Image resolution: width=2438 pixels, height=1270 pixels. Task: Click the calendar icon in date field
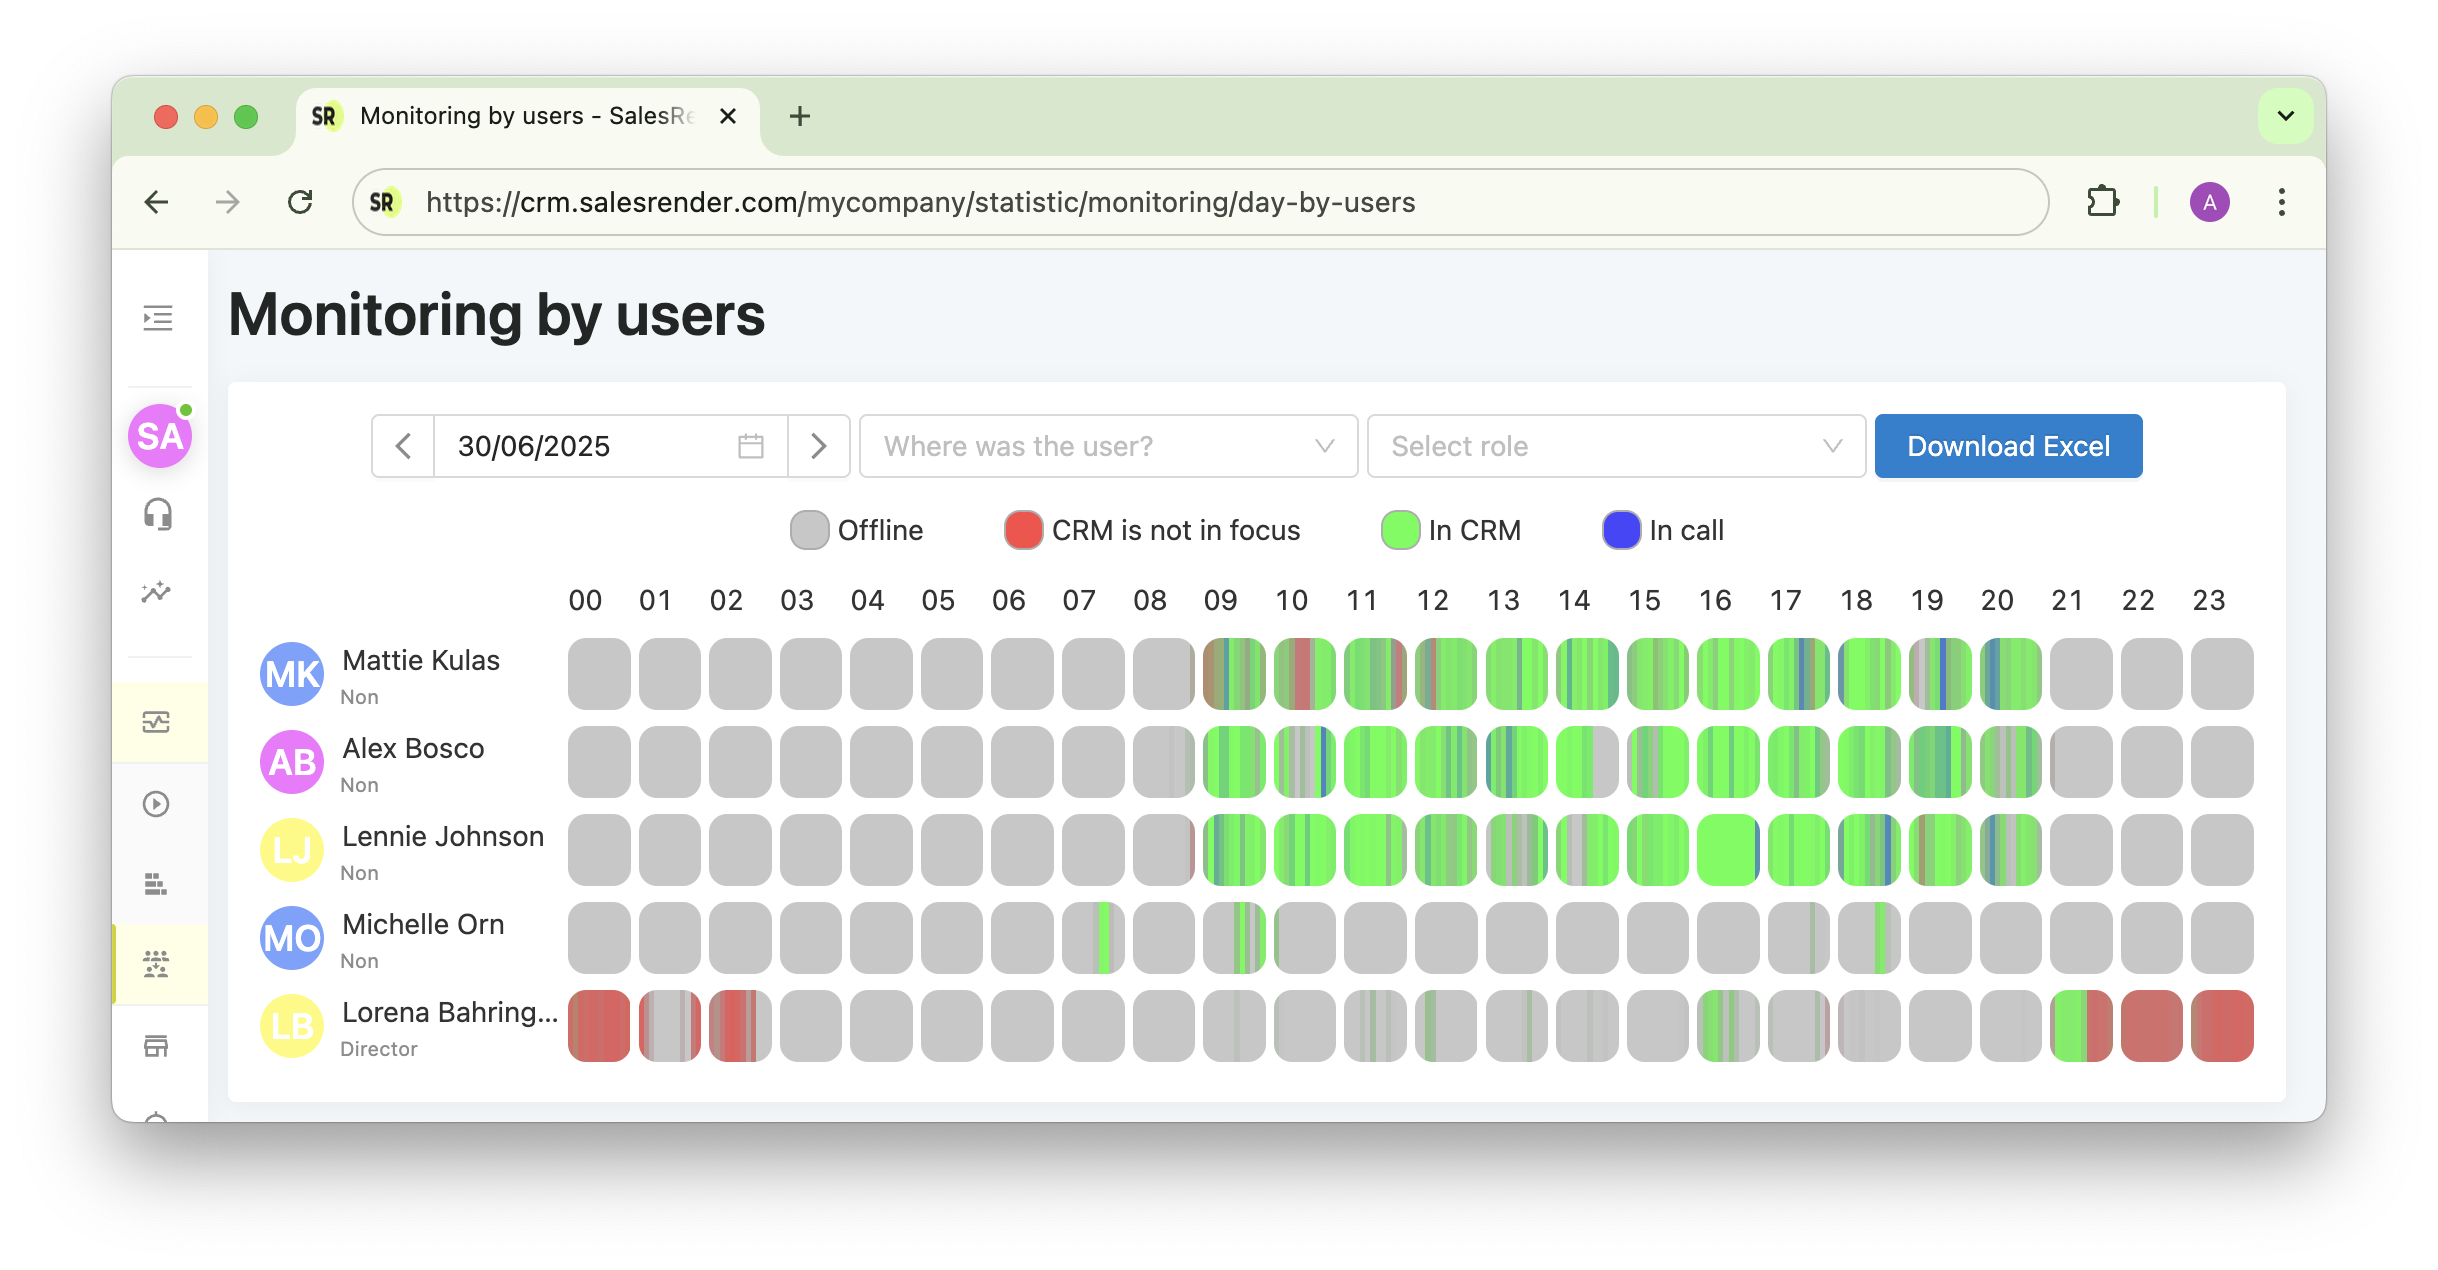(x=751, y=446)
